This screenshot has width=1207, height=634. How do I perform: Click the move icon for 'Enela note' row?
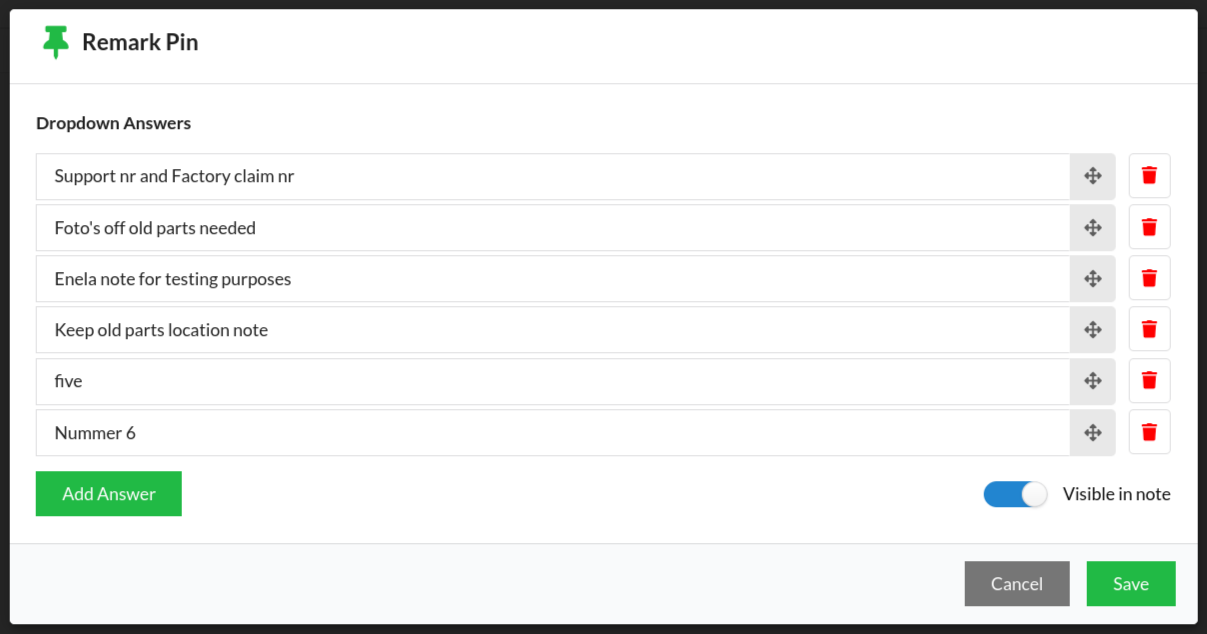pos(1092,278)
